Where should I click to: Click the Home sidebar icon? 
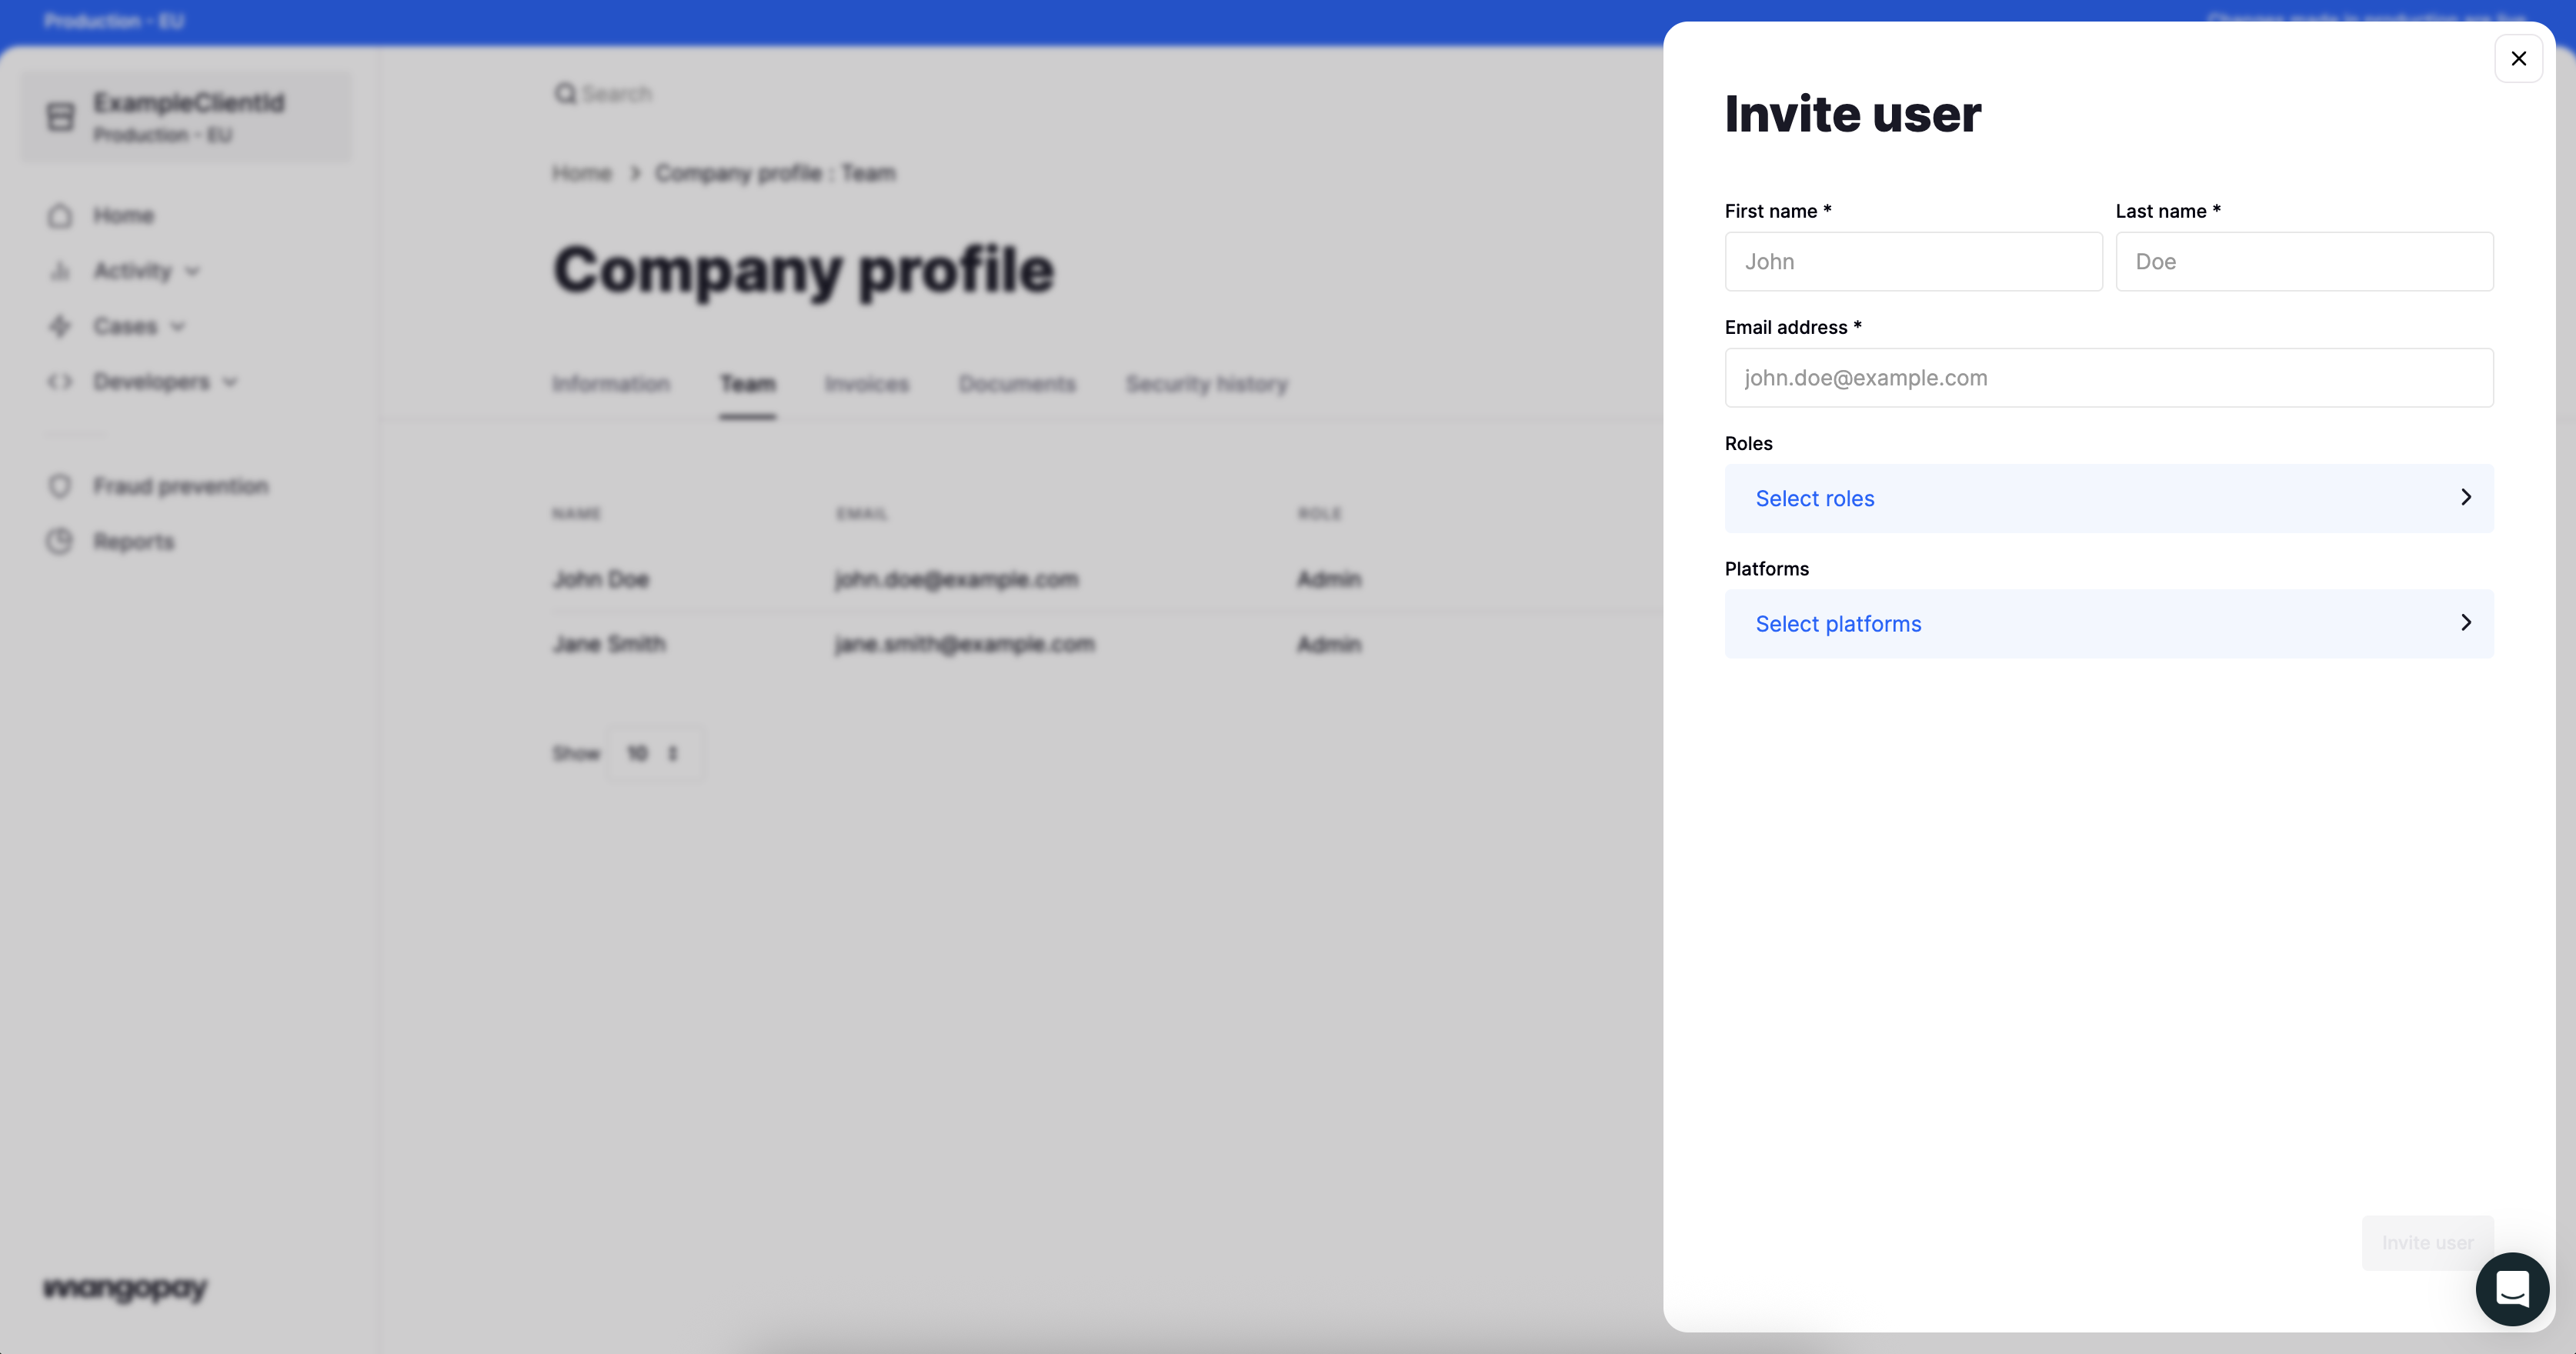coord(60,216)
